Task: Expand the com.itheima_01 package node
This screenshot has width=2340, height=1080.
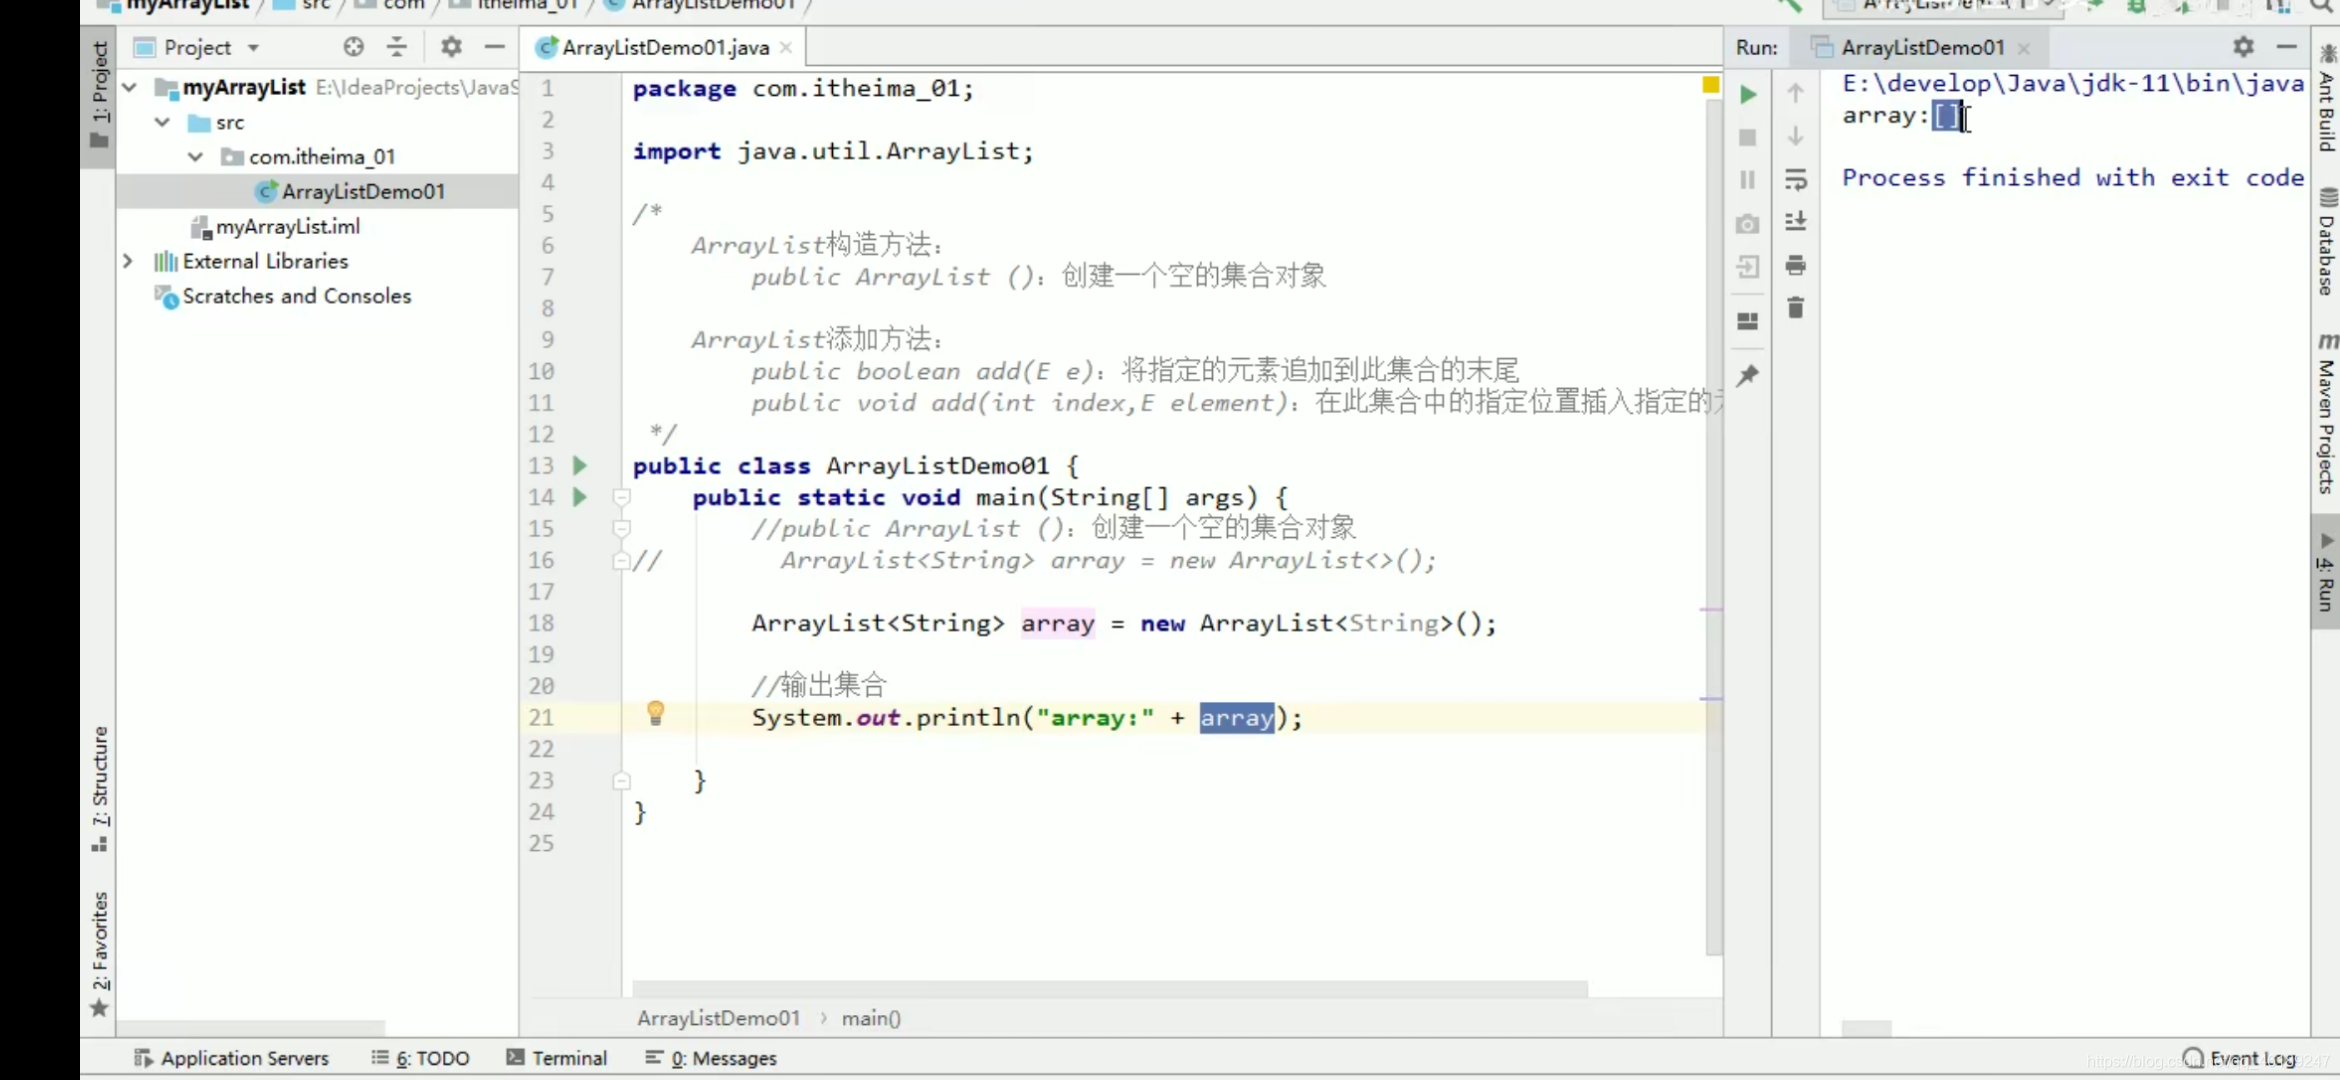Action: pyautogui.click(x=194, y=157)
